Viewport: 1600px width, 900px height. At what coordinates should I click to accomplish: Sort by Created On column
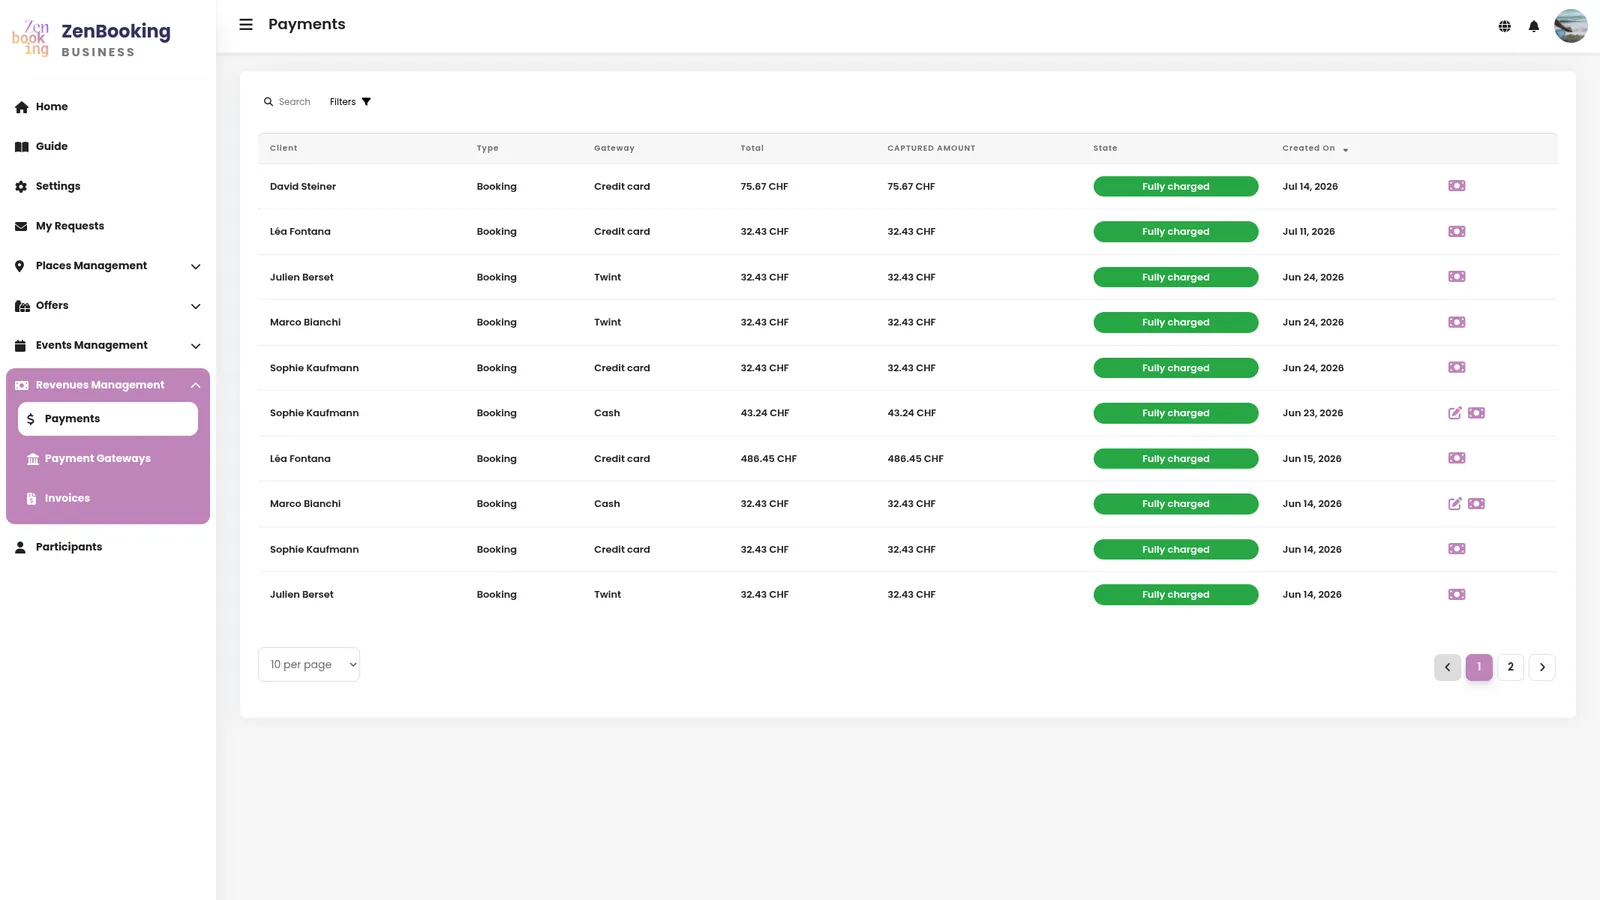click(1315, 148)
